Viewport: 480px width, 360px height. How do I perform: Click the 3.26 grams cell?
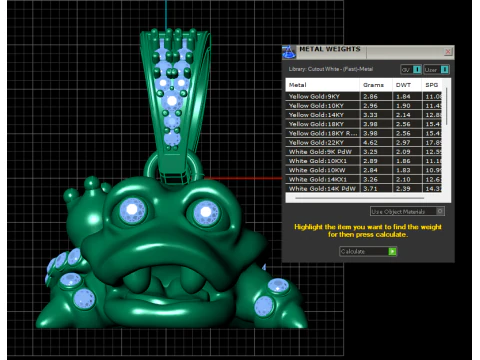coord(376,179)
